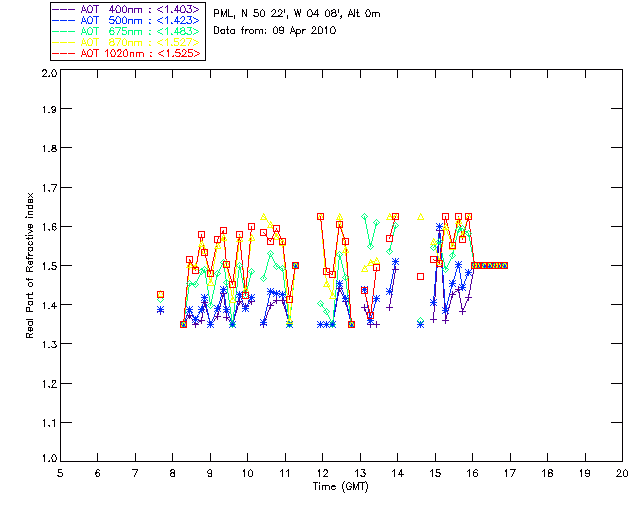Click the y-axis tick label 1.9
This screenshot has width=640, height=512.
pos(49,109)
